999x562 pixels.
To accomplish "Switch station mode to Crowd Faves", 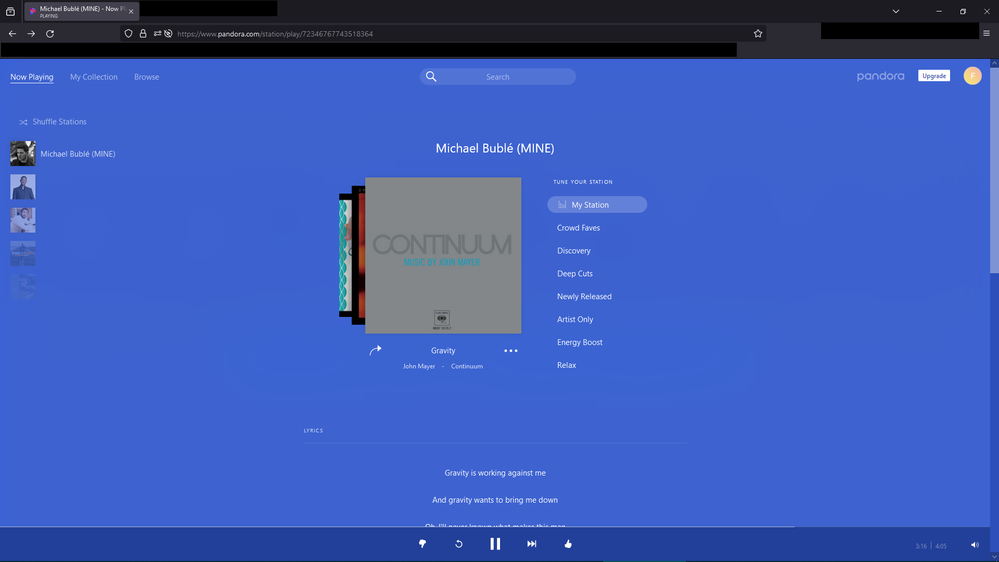I will tap(578, 228).
